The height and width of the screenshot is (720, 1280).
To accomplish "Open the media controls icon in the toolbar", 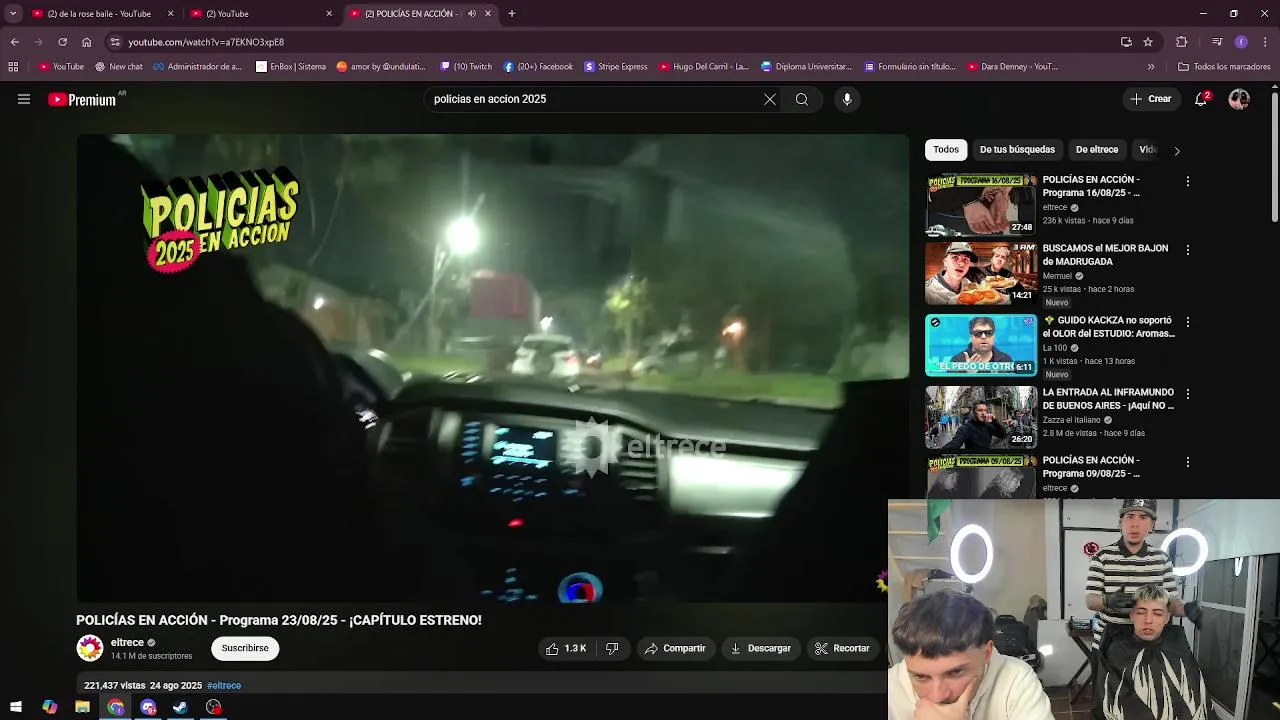I will tap(1217, 42).
